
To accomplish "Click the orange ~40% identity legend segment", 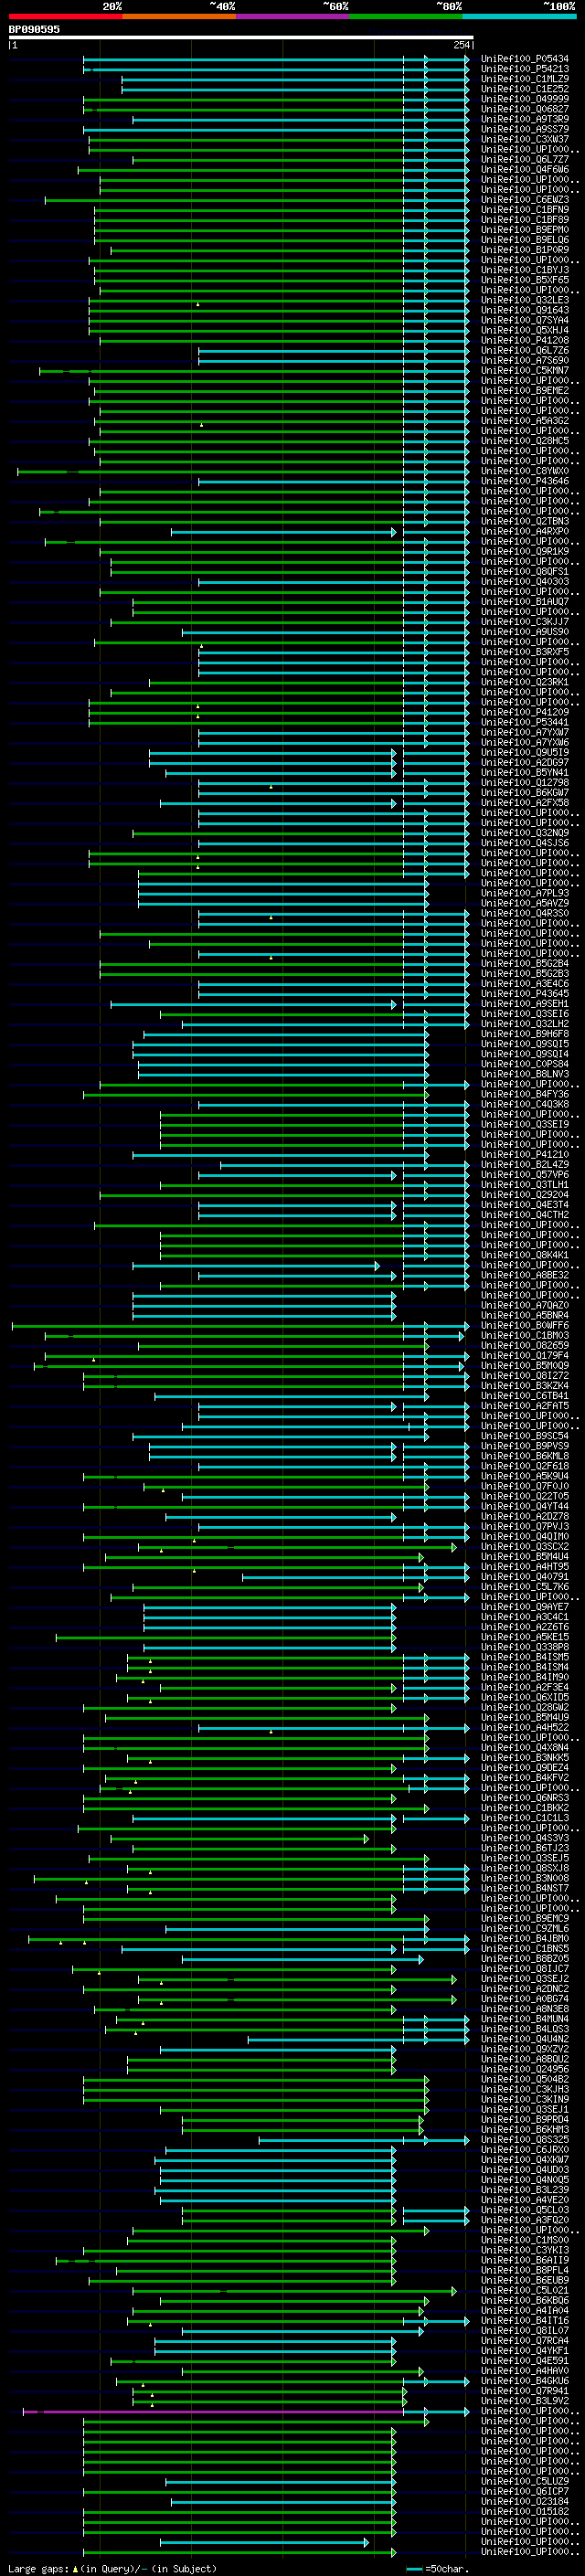I will [179, 16].
